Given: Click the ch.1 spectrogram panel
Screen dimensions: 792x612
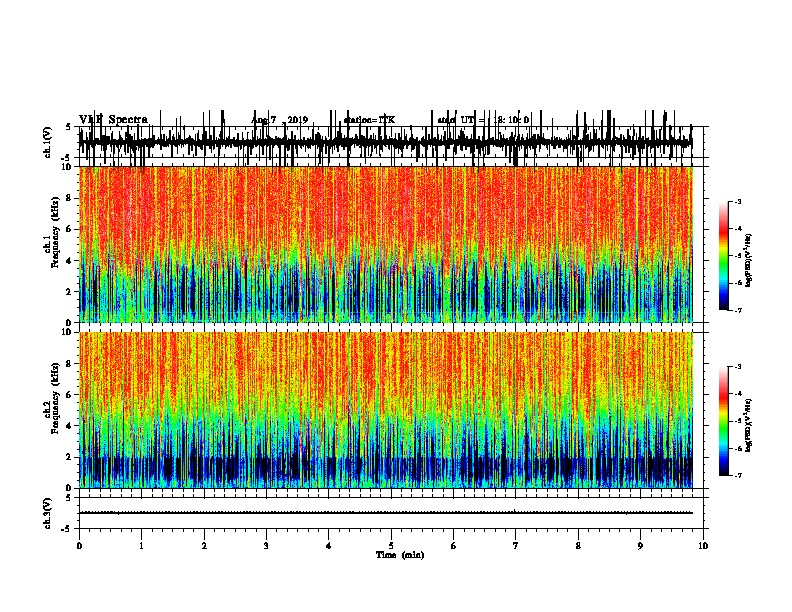Looking at the screenshot, I should (x=385, y=244).
